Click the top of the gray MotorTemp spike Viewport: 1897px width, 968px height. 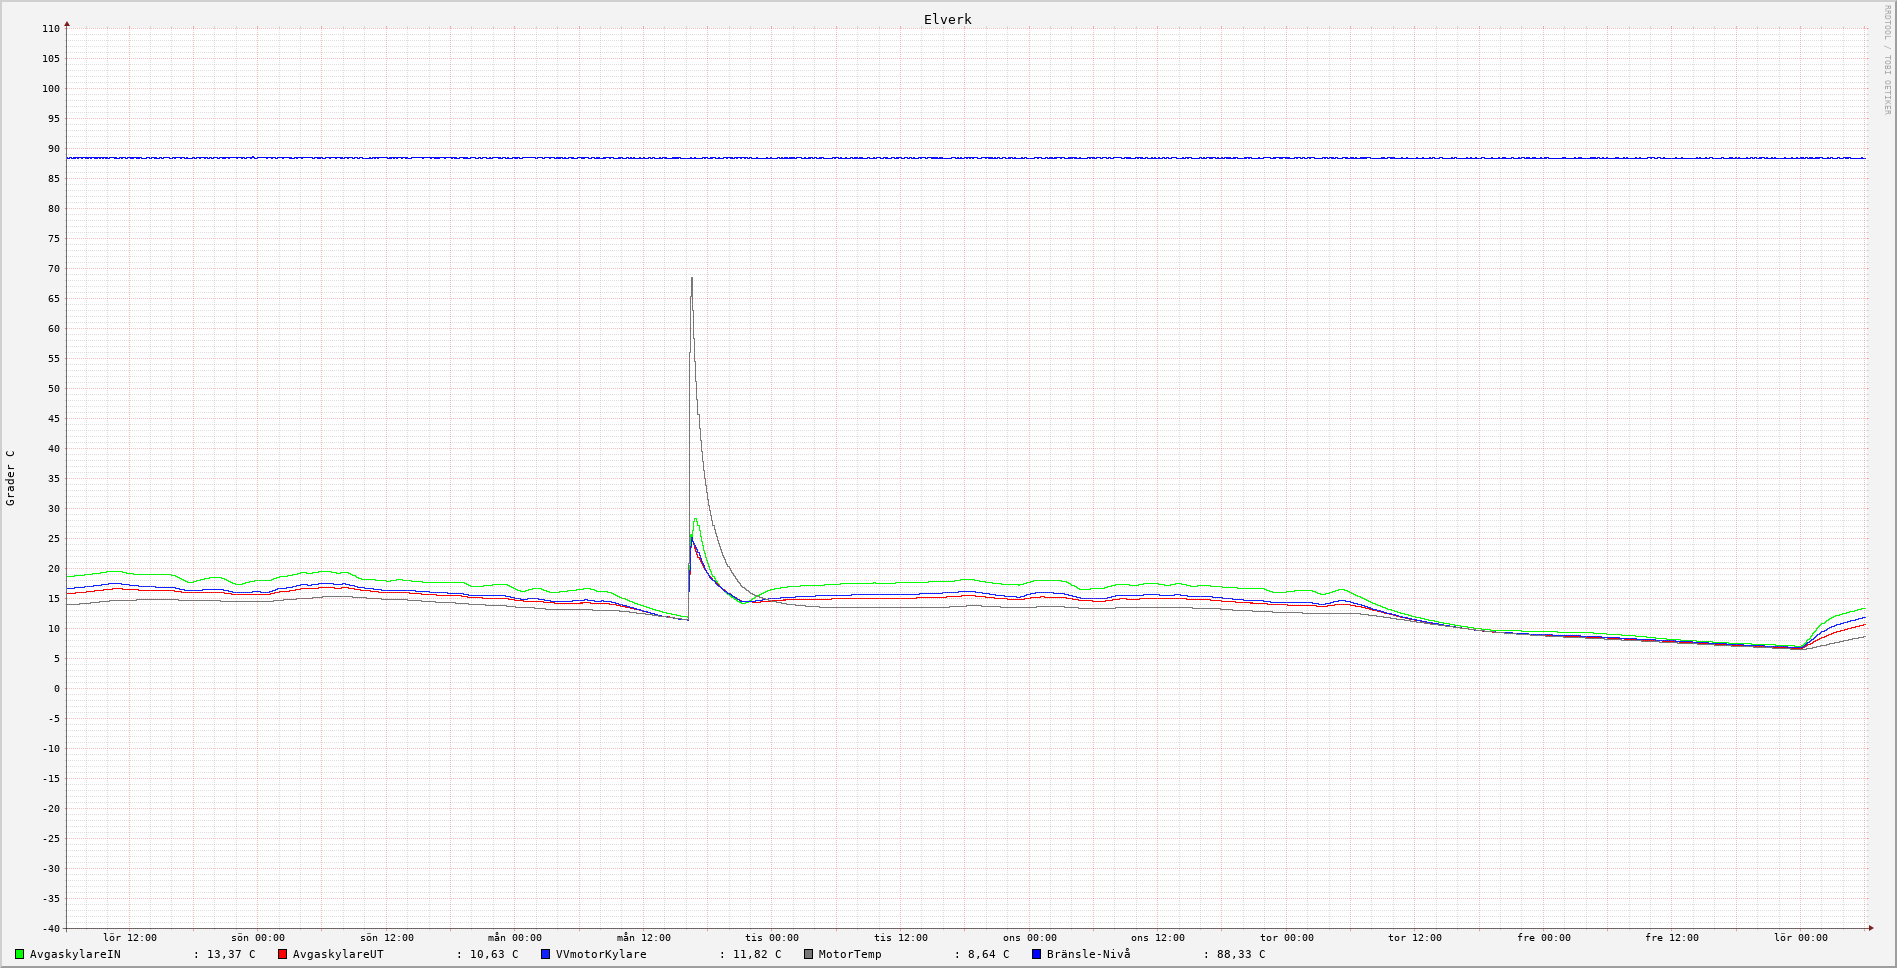691,279
